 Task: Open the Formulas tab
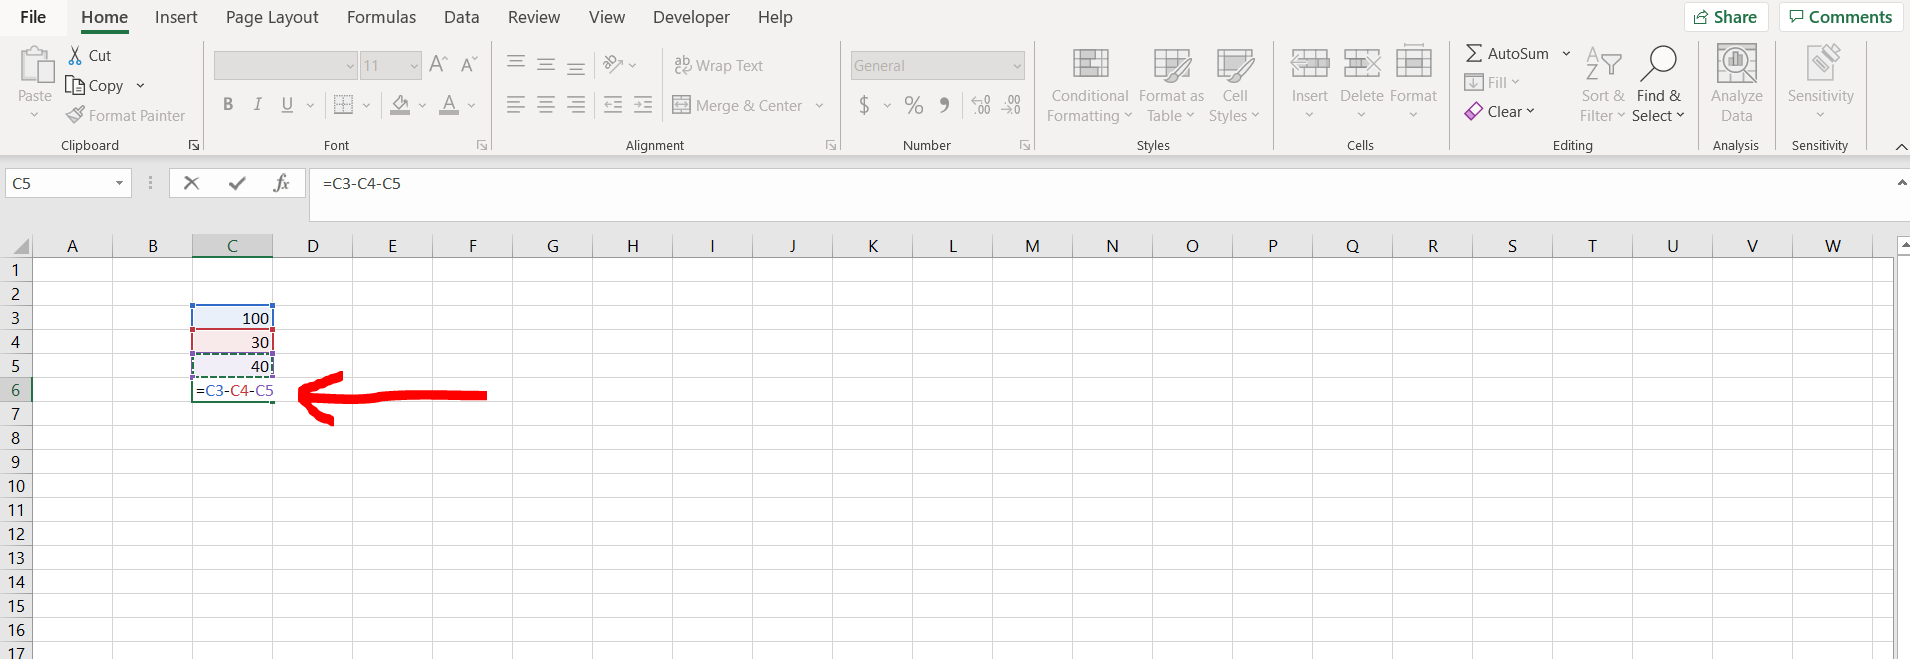381,17
